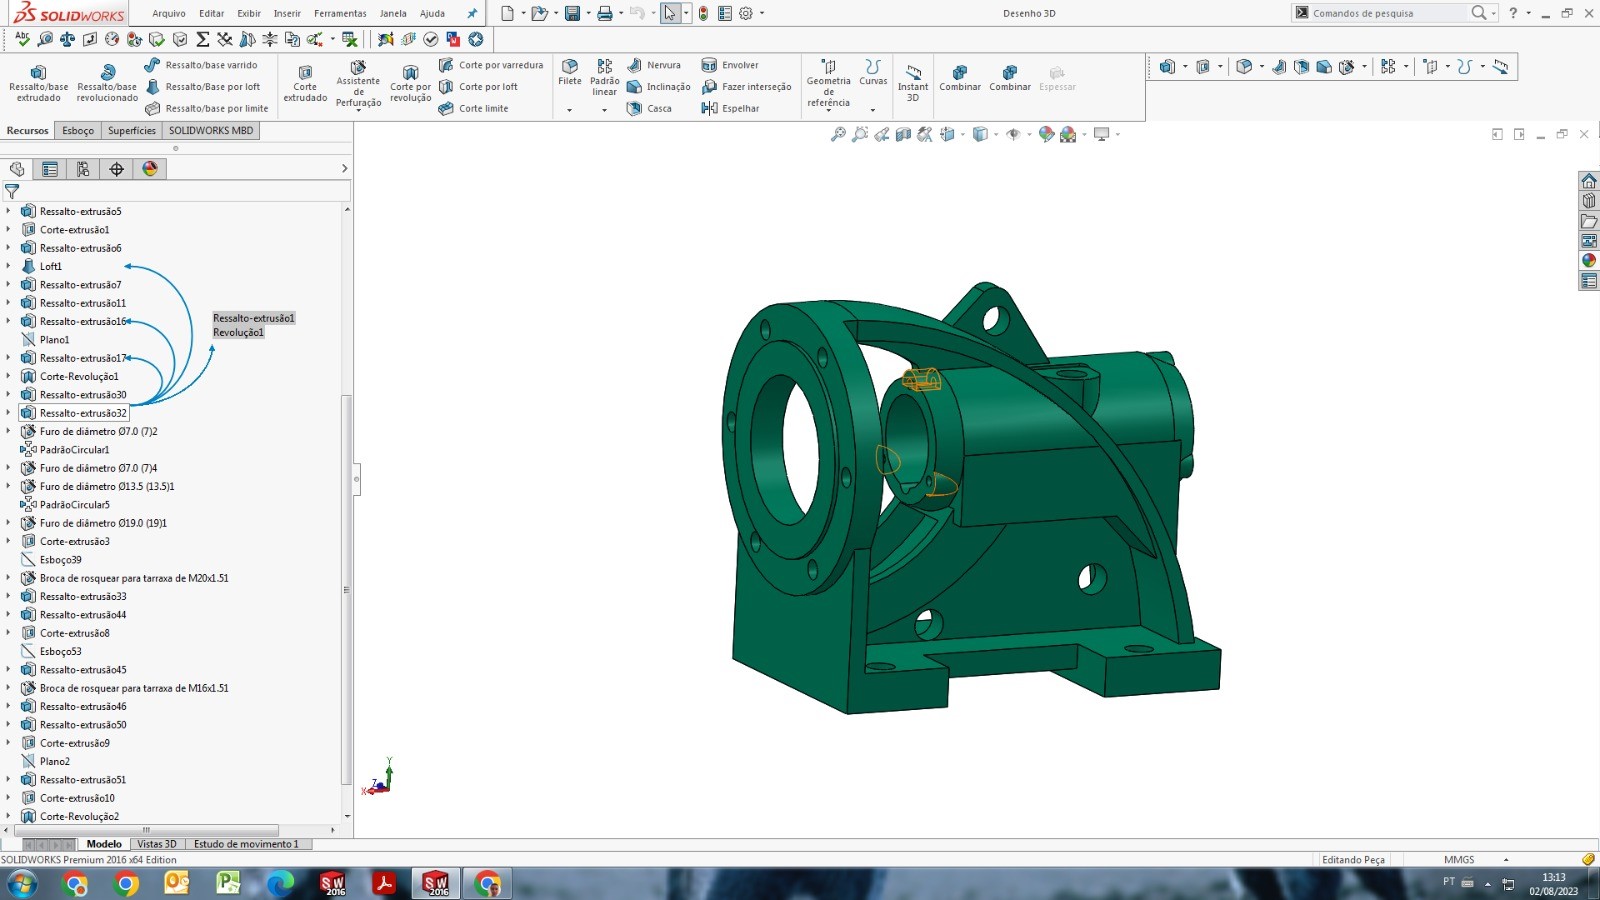Screen dimensions: 1600x900
Task: Click the Curvas tool icon
Action: point(873,72)
